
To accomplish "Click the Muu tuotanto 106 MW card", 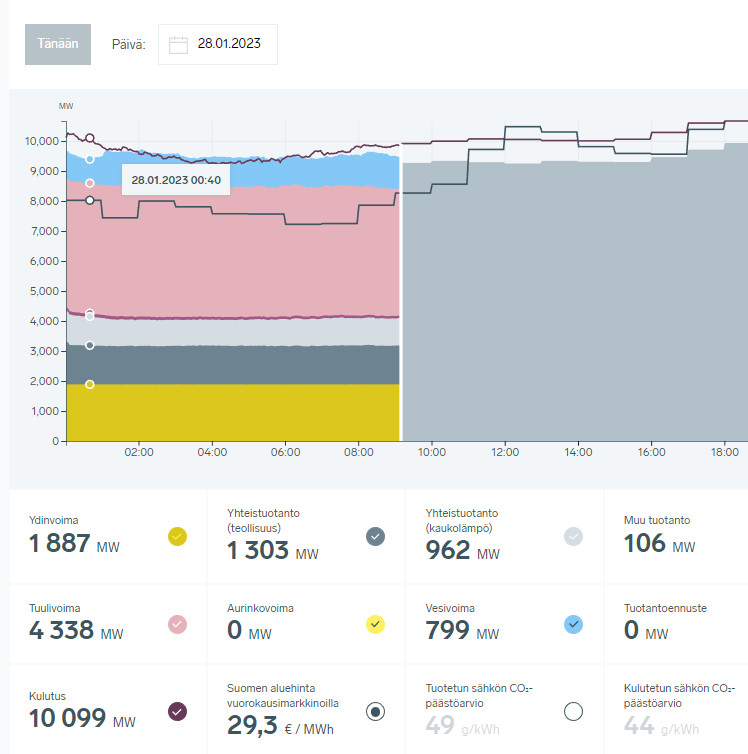I will click(x=676, y=537).
